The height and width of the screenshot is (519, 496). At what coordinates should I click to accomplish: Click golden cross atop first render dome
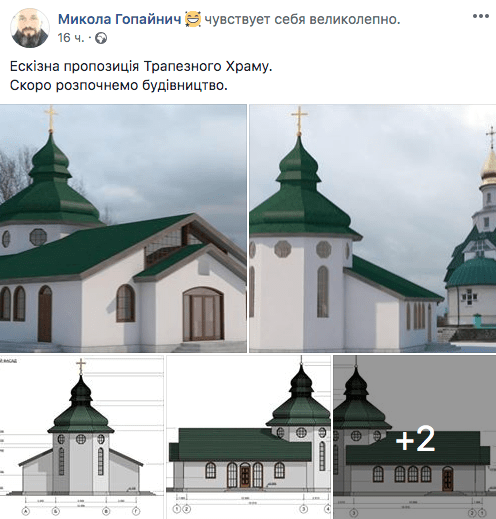[x=51, y=118]
